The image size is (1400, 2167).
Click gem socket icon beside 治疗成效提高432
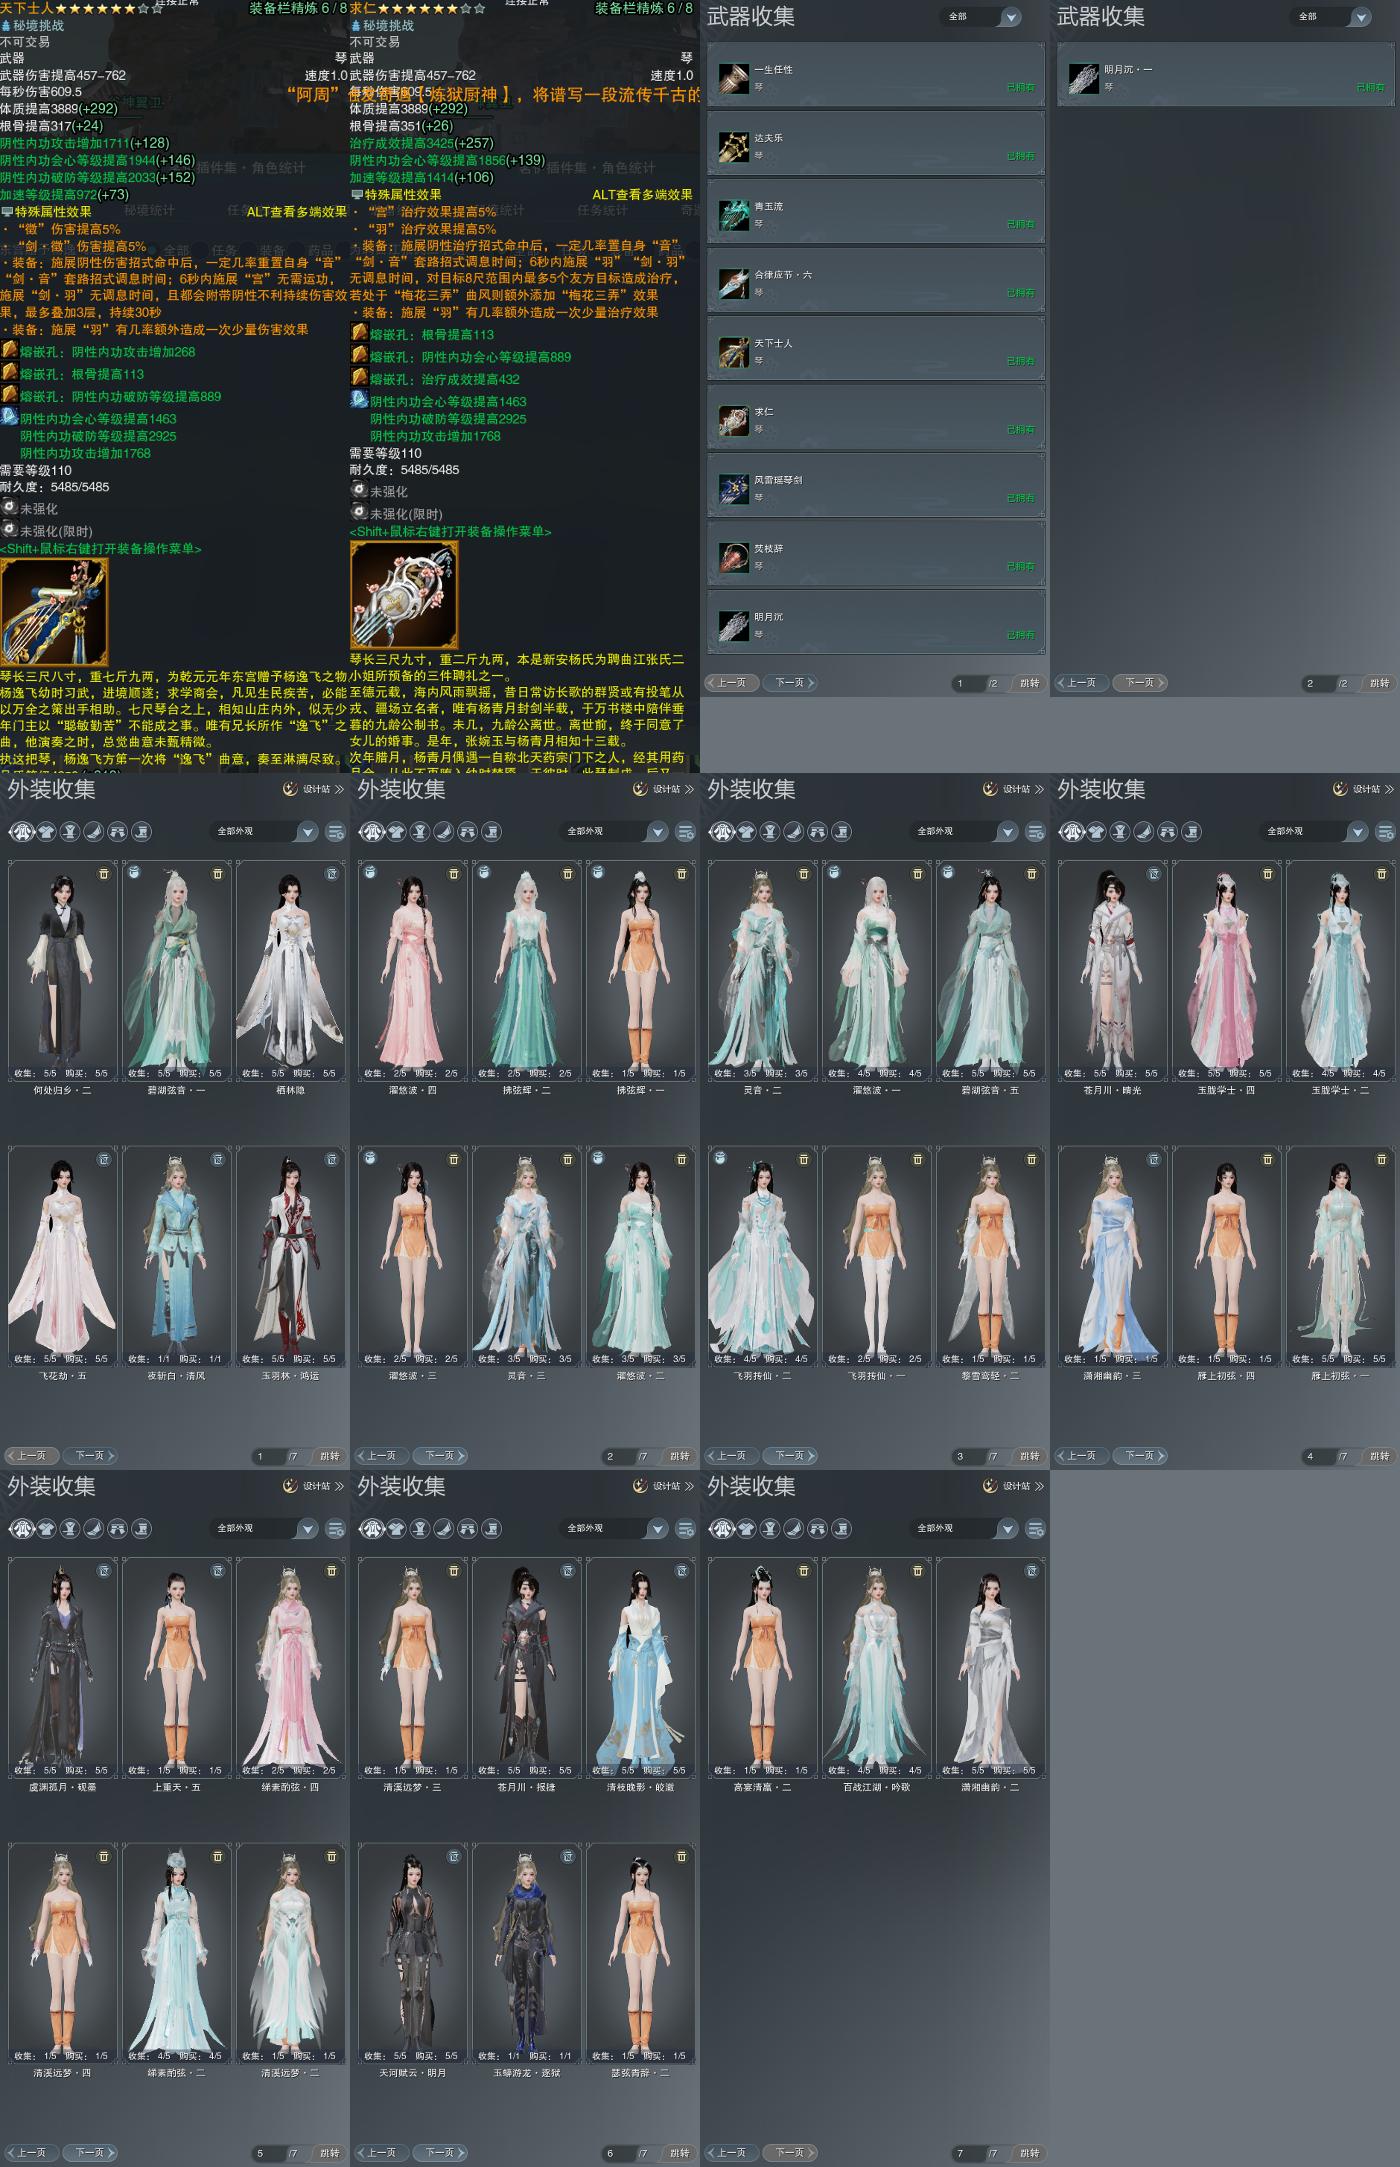359,378
